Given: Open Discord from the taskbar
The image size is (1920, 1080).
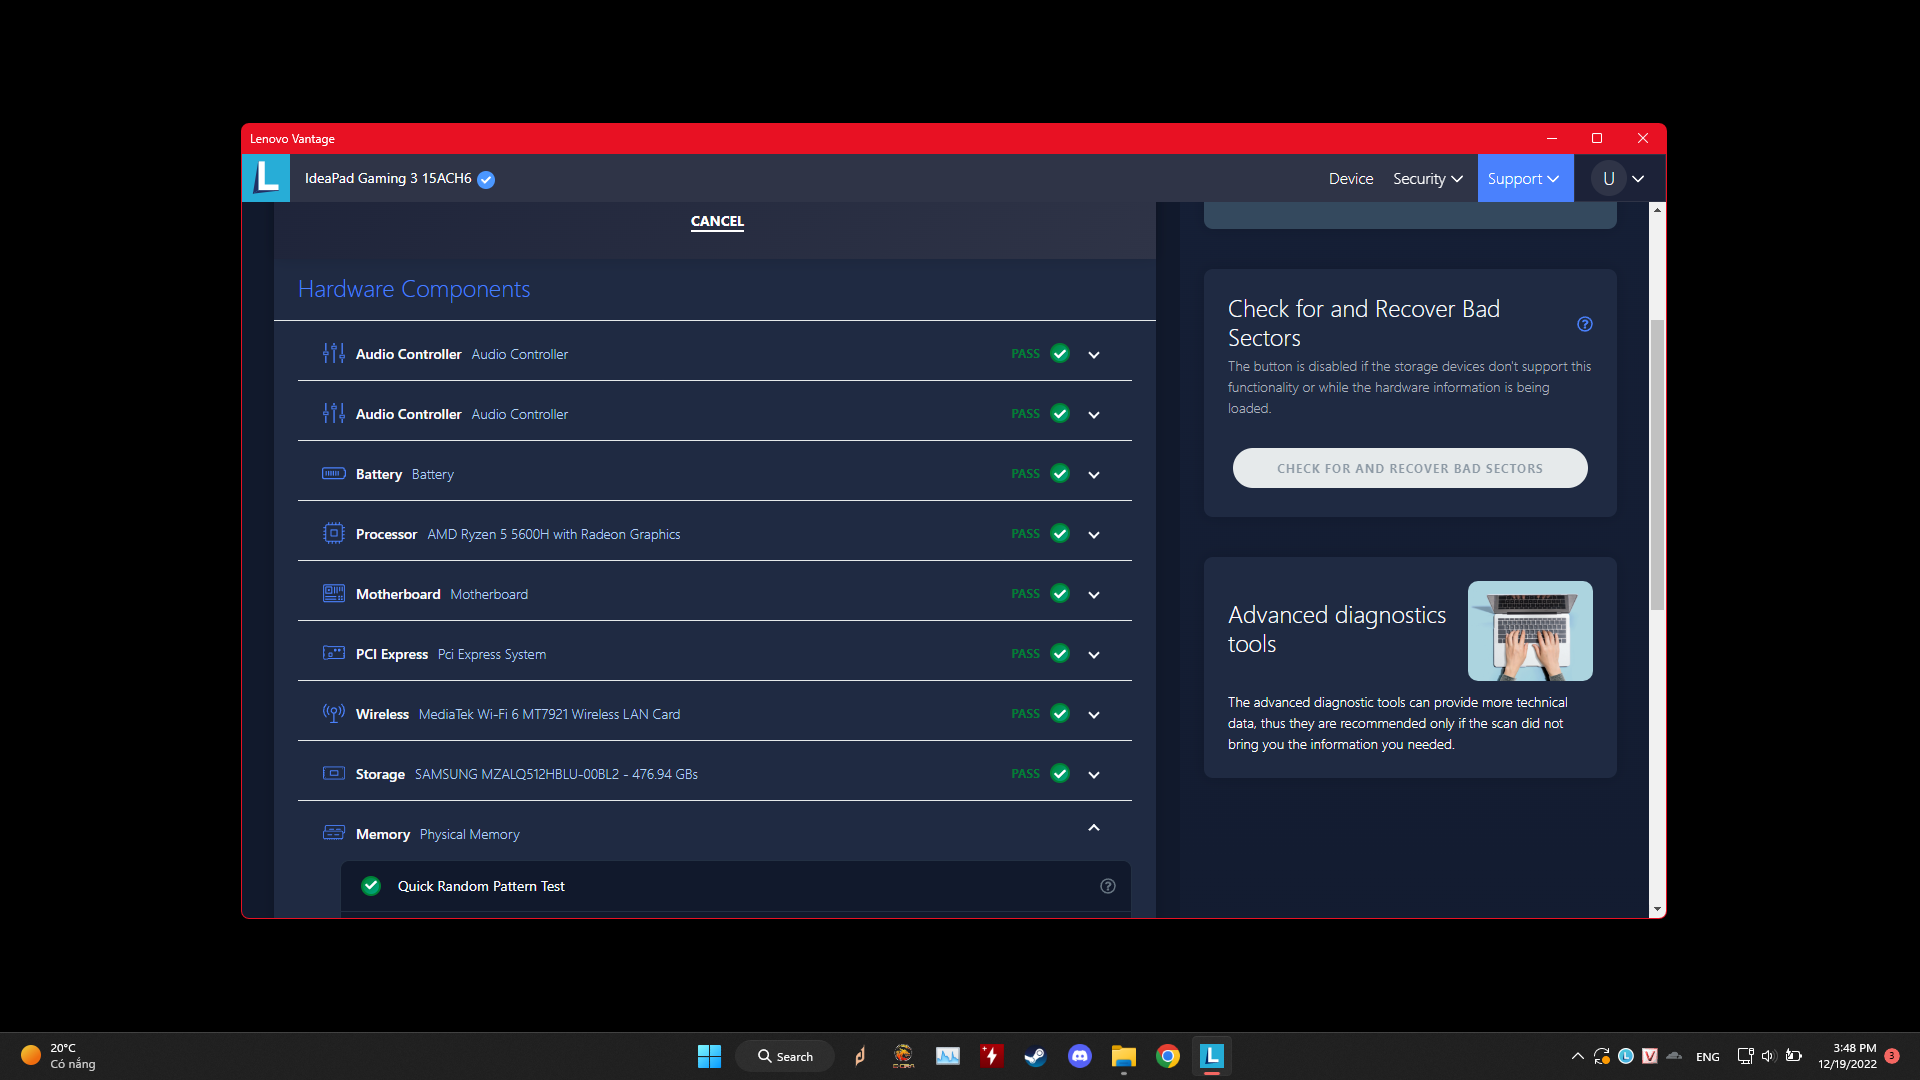Looking at the screenshot, I should pyautogui.click(x=1079, y=1056).
